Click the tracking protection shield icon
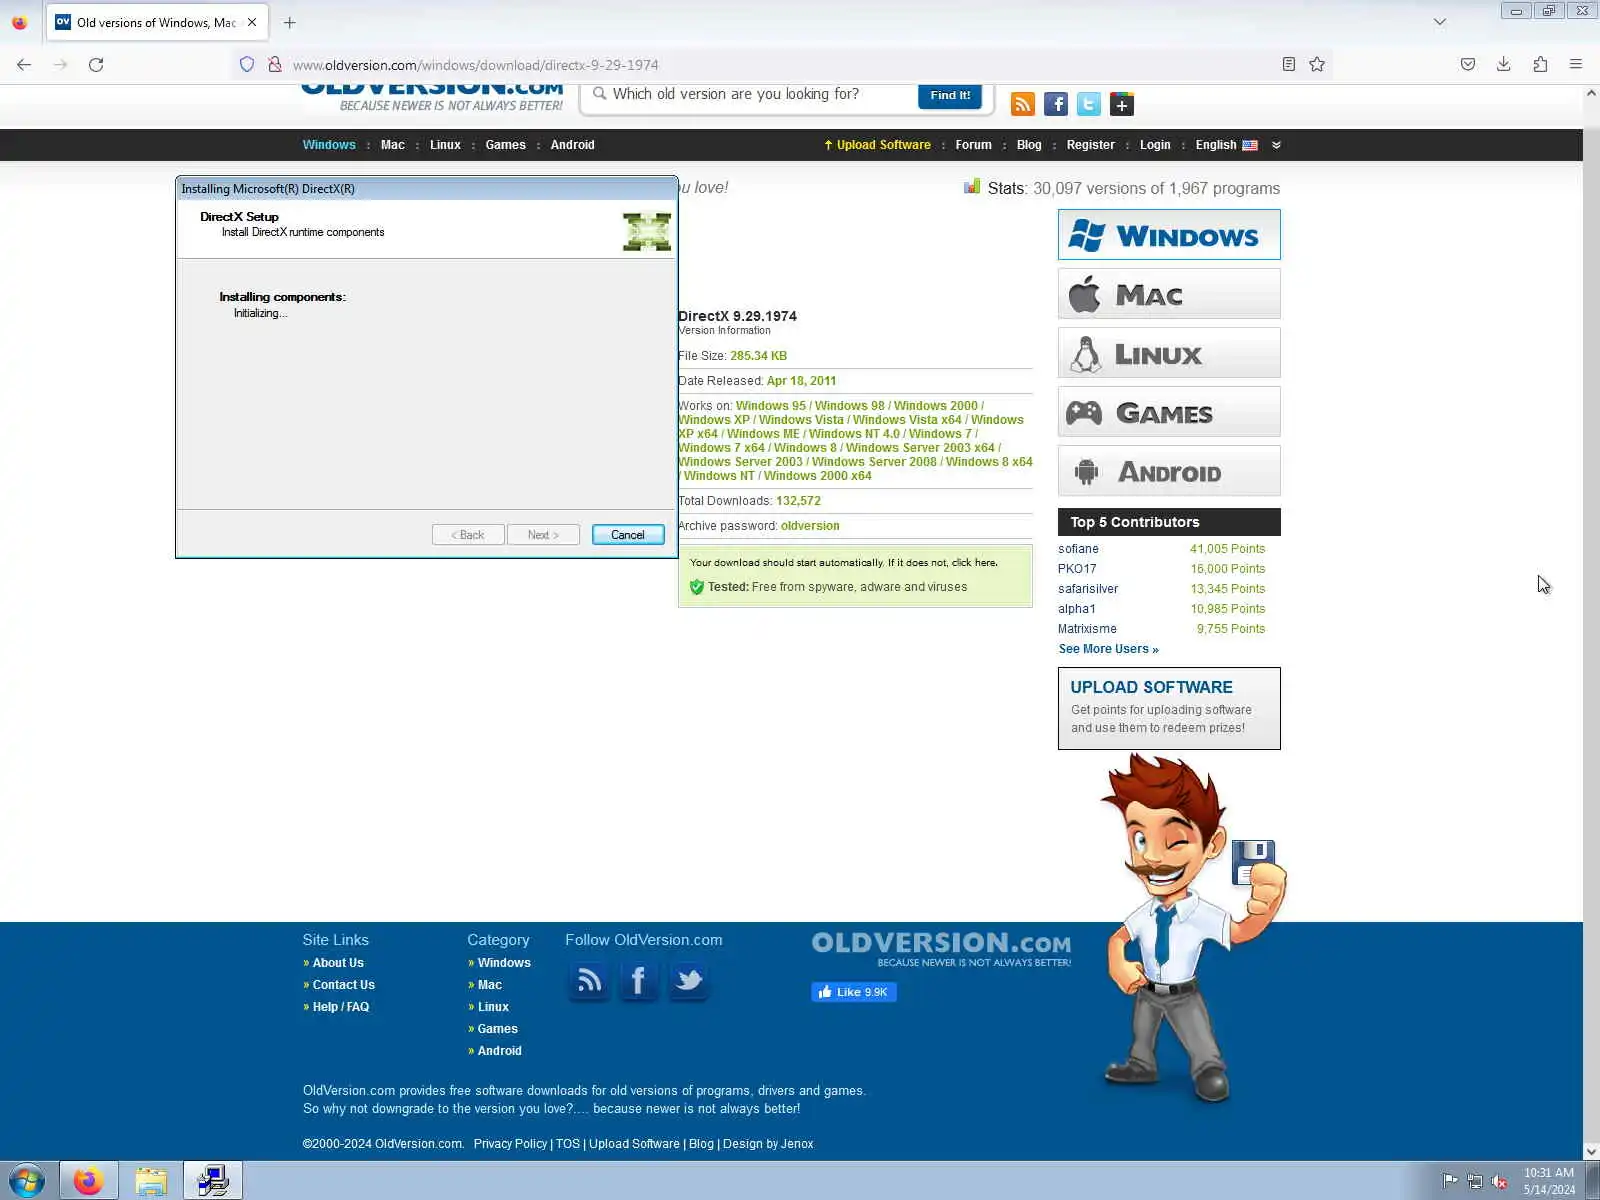 (247, 64)
